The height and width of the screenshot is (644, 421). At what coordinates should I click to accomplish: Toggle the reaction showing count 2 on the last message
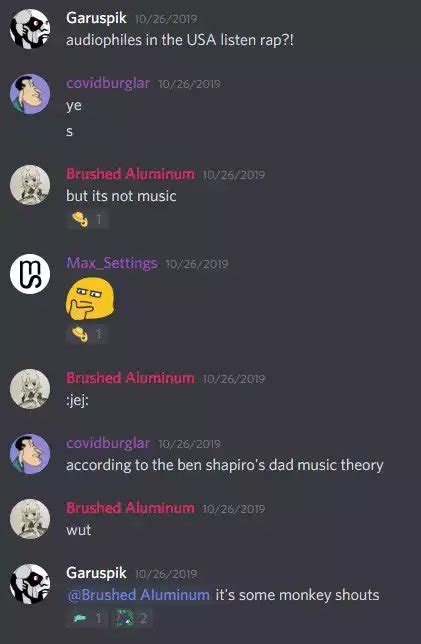coord(132,619)
